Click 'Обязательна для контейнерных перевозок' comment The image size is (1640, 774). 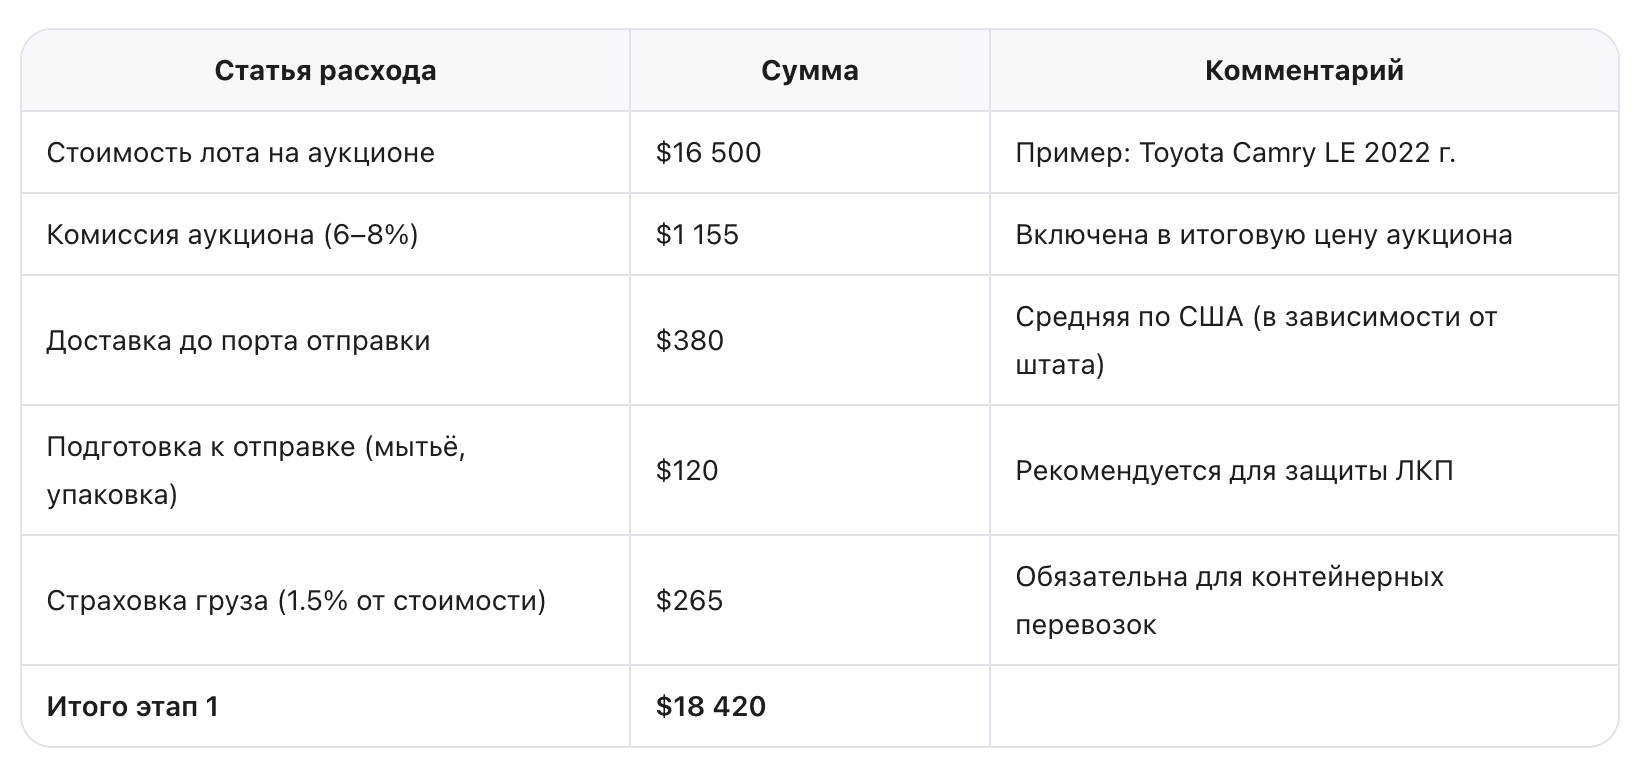point(1229,600)
